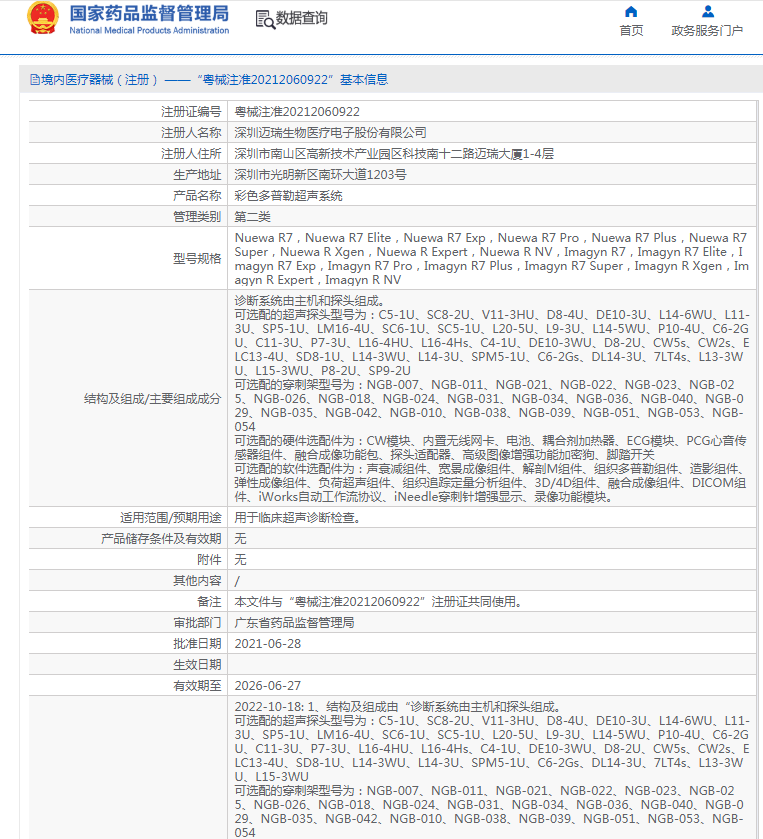This screenshot has width=763, height=839.
Task: Select the remark 本文件与…注册证共同使用。
Action: click(379, 602)
